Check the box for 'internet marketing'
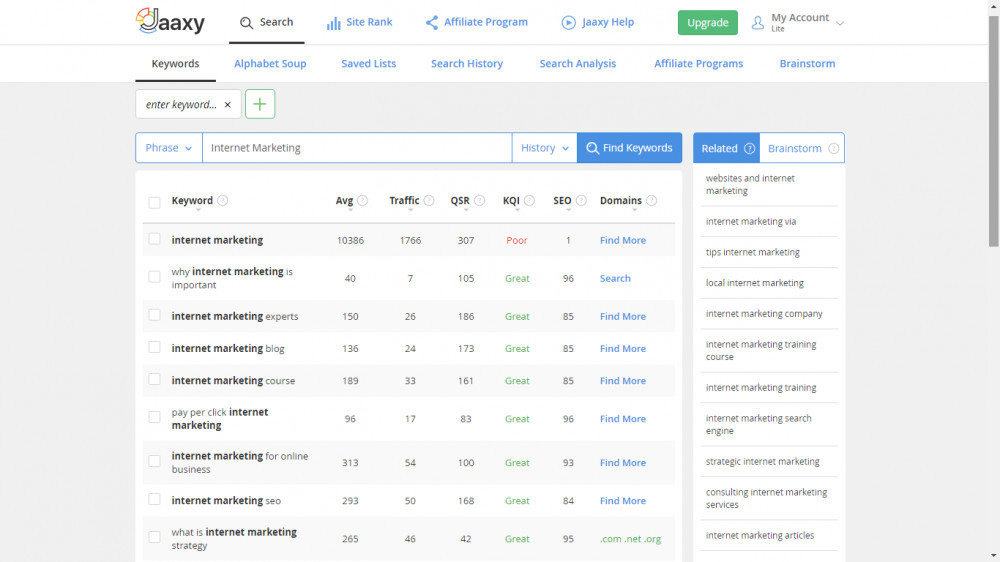 pyautogui.click(x=154, y=239)
